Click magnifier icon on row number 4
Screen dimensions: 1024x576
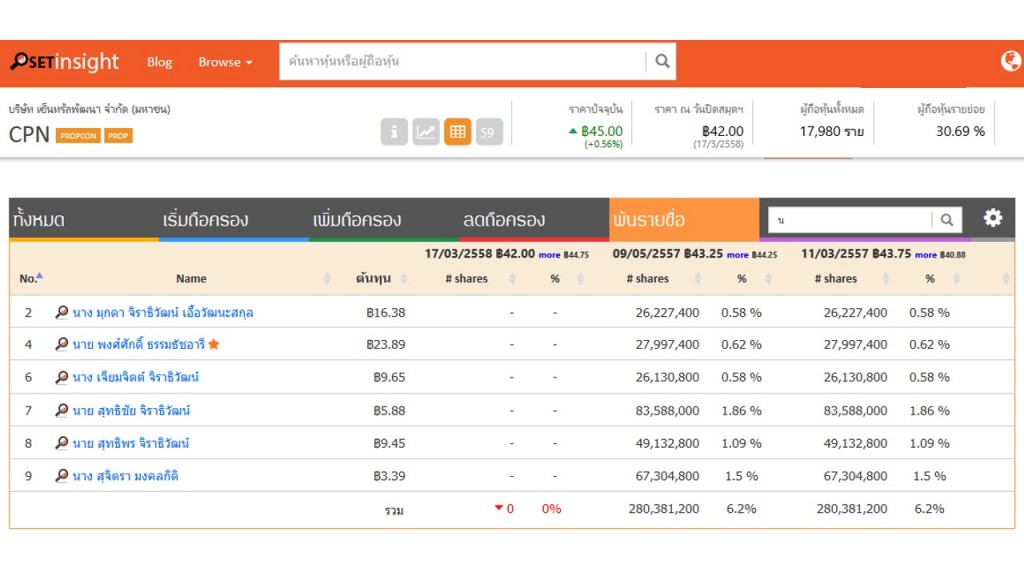tap(61, 344)
